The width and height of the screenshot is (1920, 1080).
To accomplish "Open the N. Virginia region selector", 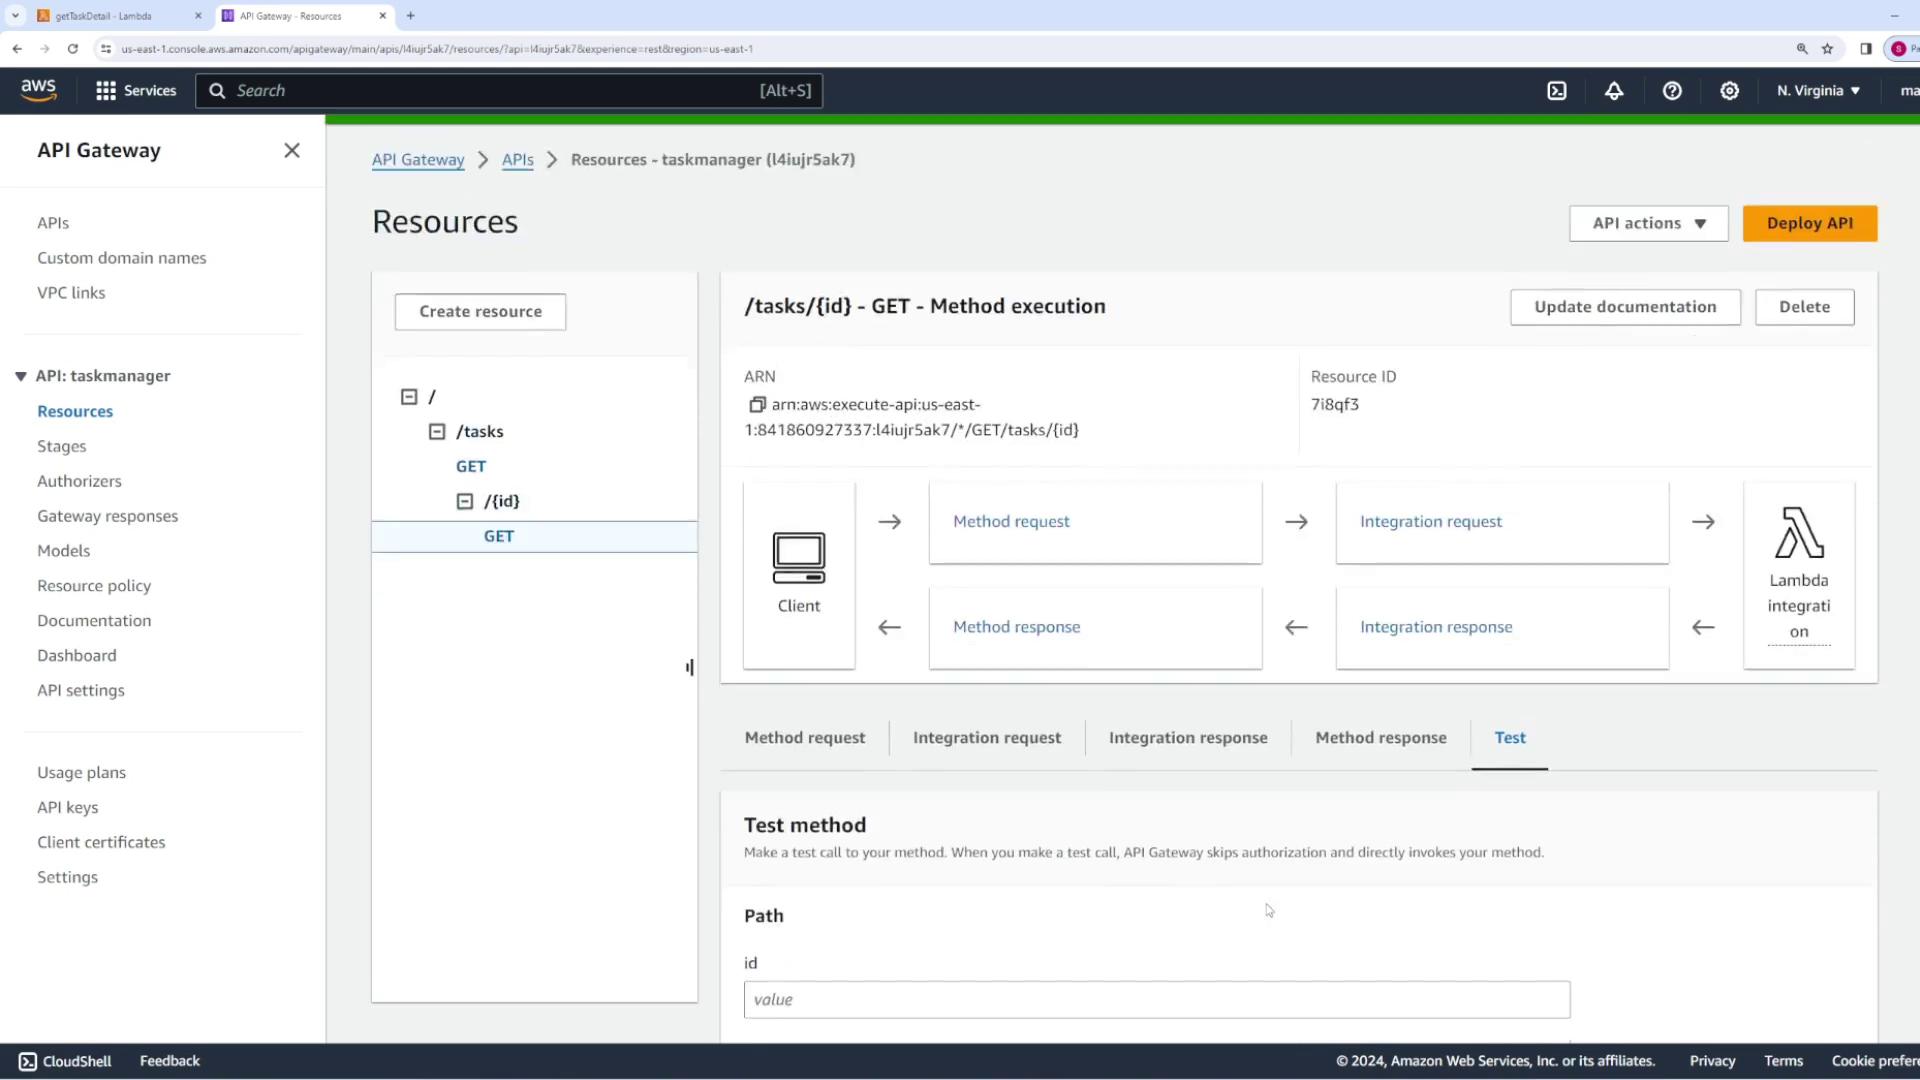I will (1818, 91).
